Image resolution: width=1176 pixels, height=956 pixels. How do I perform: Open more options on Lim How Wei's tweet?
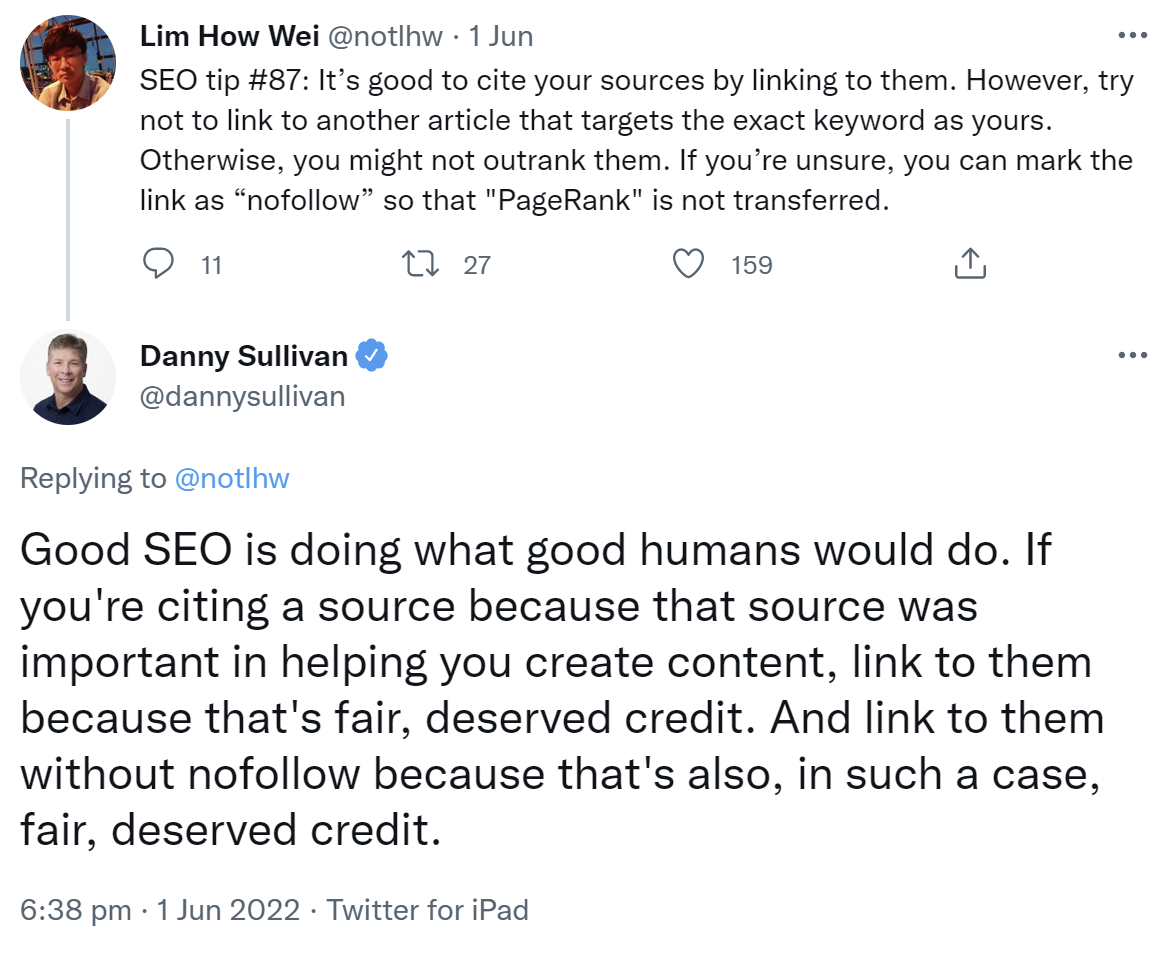pyautogui.click(x=1132, y=36)
